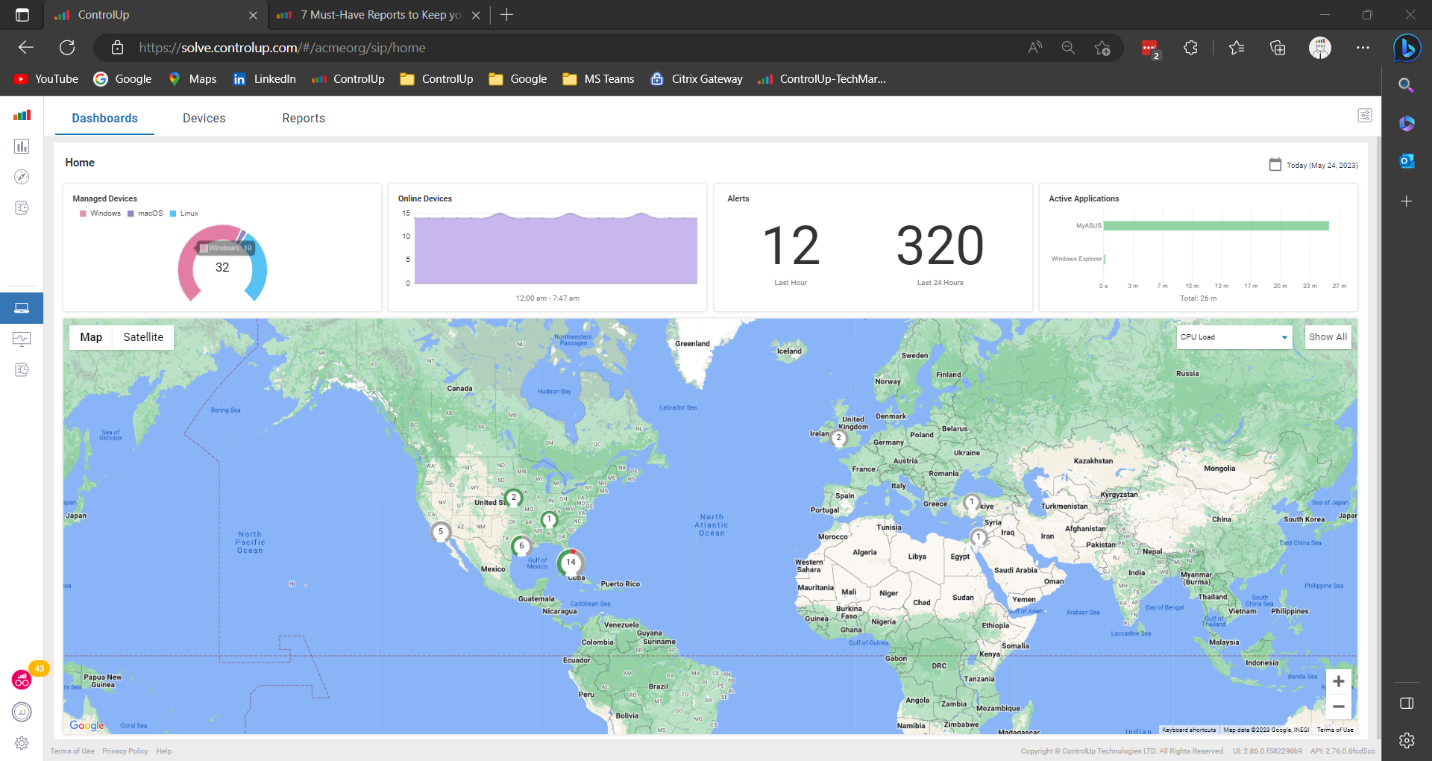Open the Keyboard shortcuts link on the map
1432x761 pixels.
click(x=1189, y=730)
